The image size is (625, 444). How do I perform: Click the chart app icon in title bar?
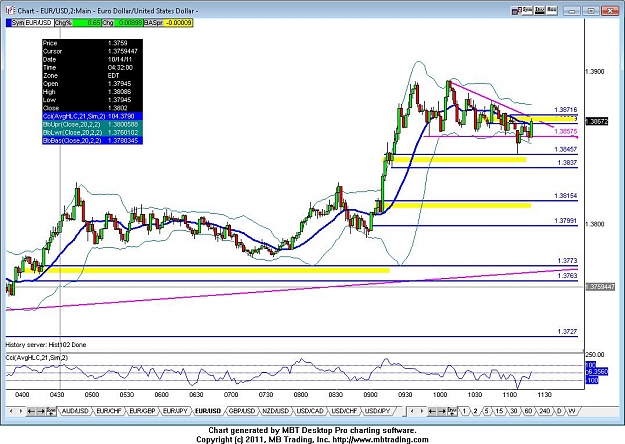(10, 10)
